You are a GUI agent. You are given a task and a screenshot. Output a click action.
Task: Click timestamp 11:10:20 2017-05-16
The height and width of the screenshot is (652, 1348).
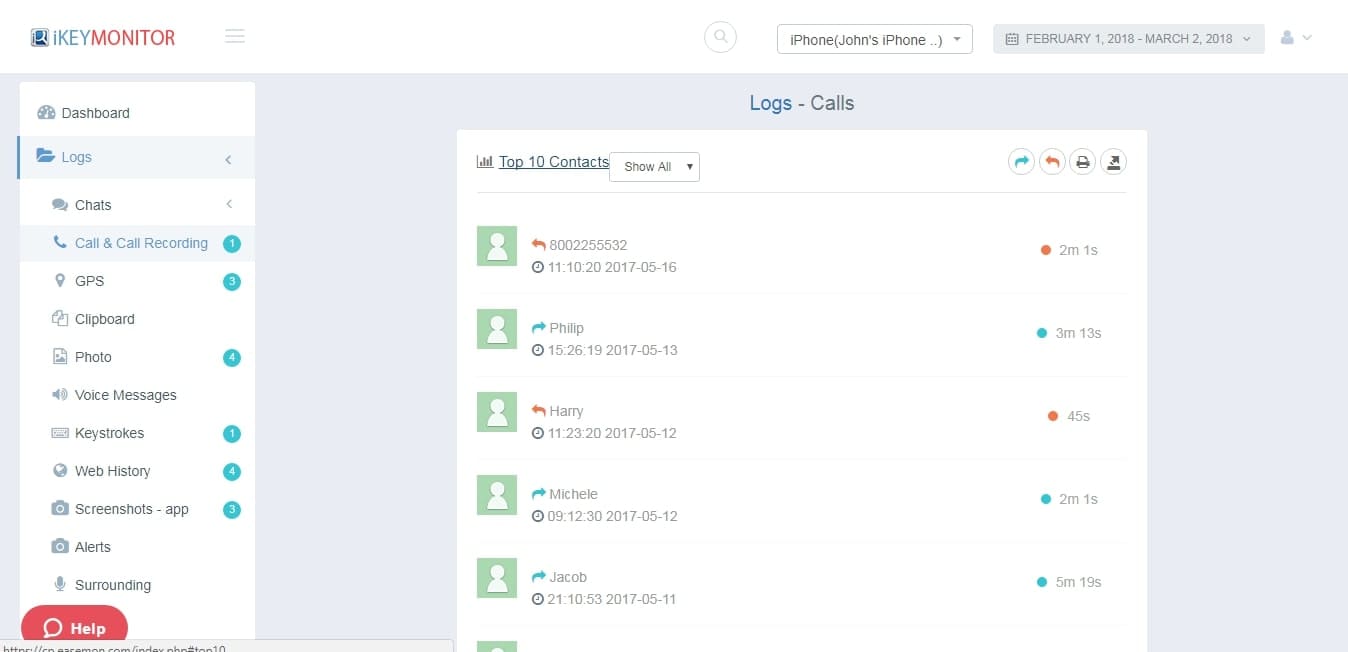click(x=611, y=267)
